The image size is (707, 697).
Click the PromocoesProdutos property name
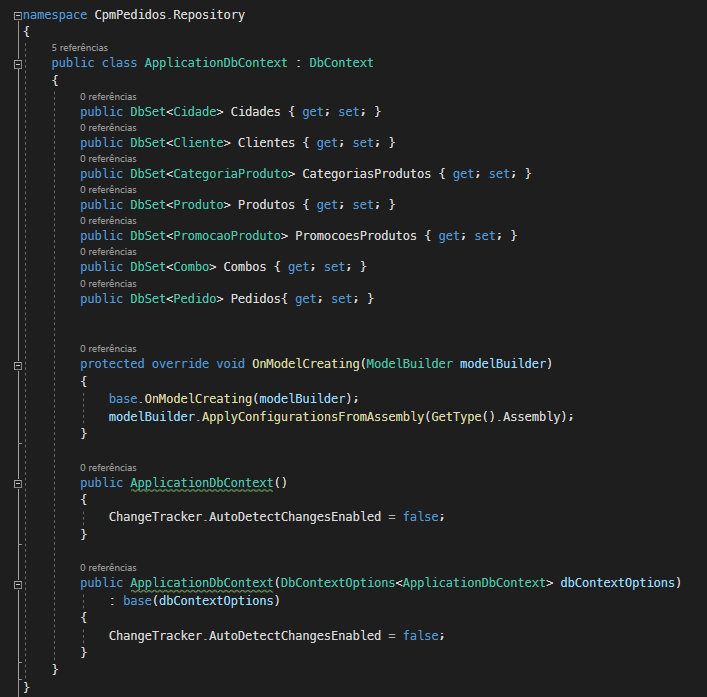356,236
